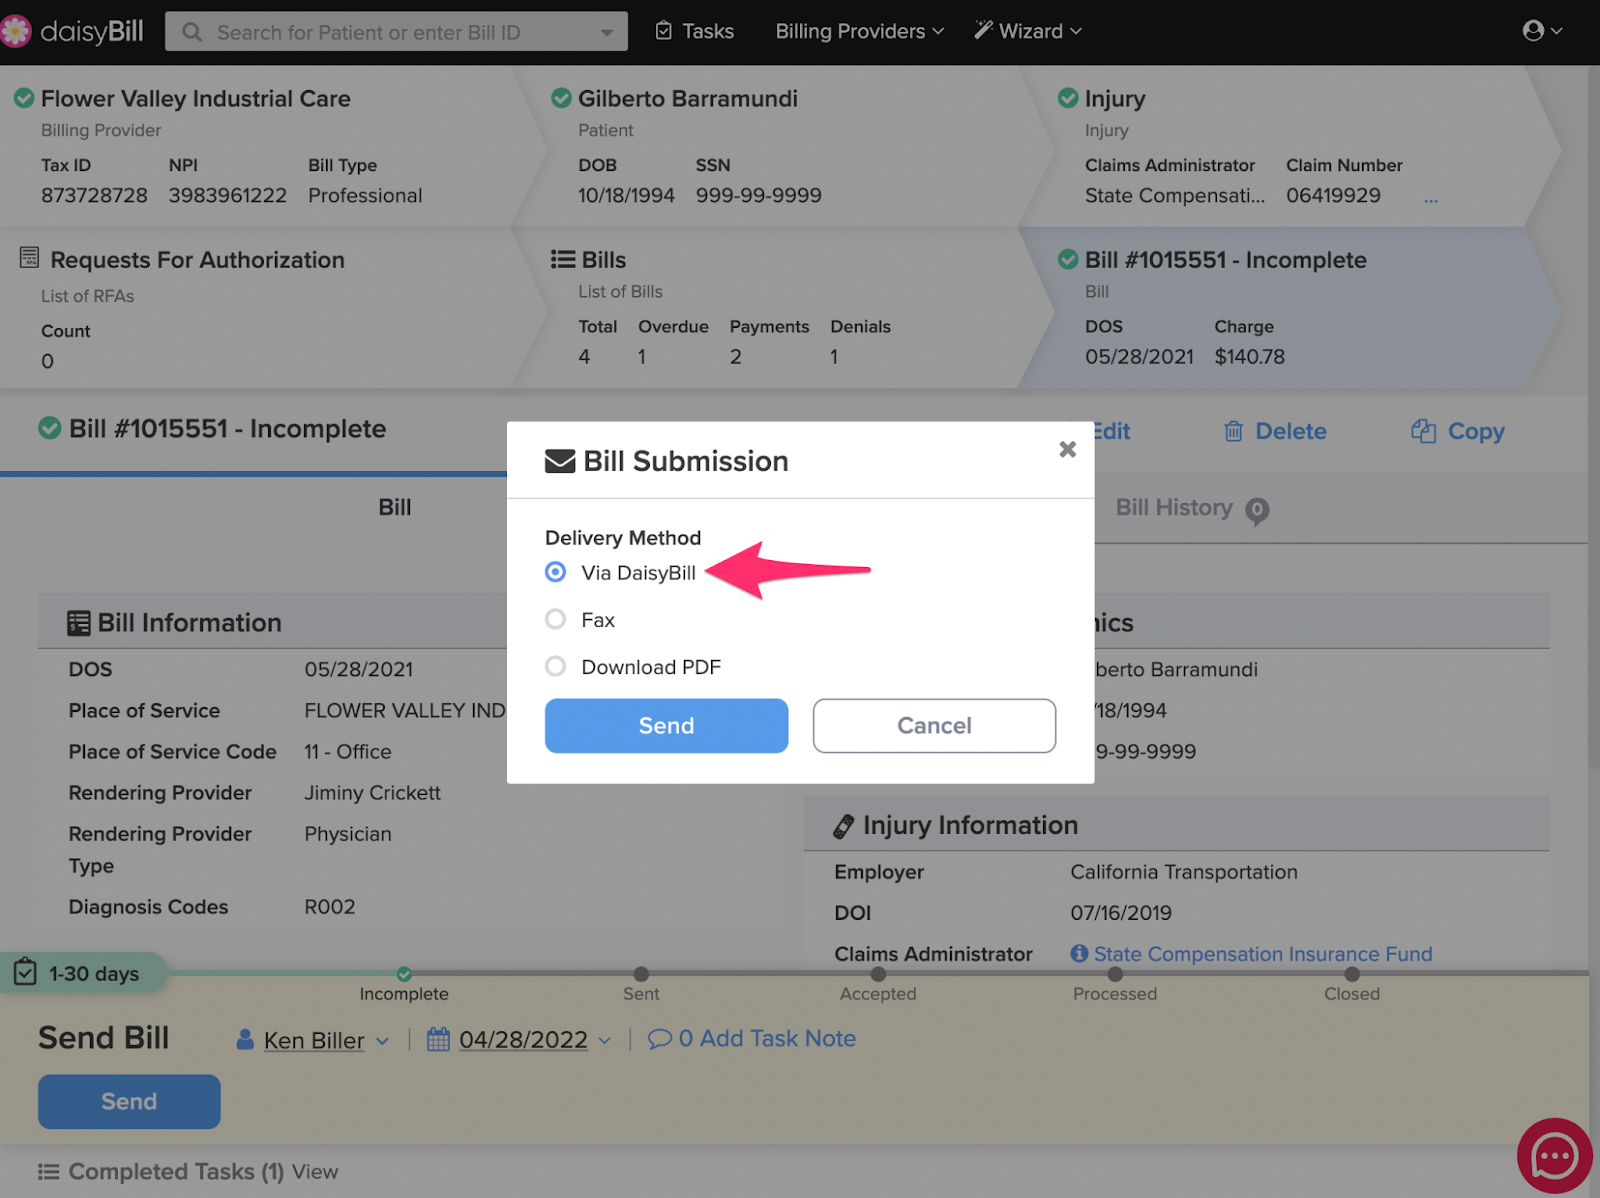
Task: Open the patient search dropdown arrow
Action: point(606,33)
